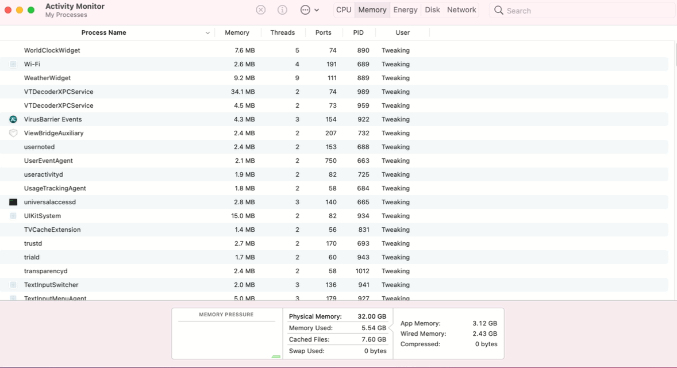The height and width of the screenshot is (368, 677).
Task: Switch to the Energy tab
Action: [405, 10]
